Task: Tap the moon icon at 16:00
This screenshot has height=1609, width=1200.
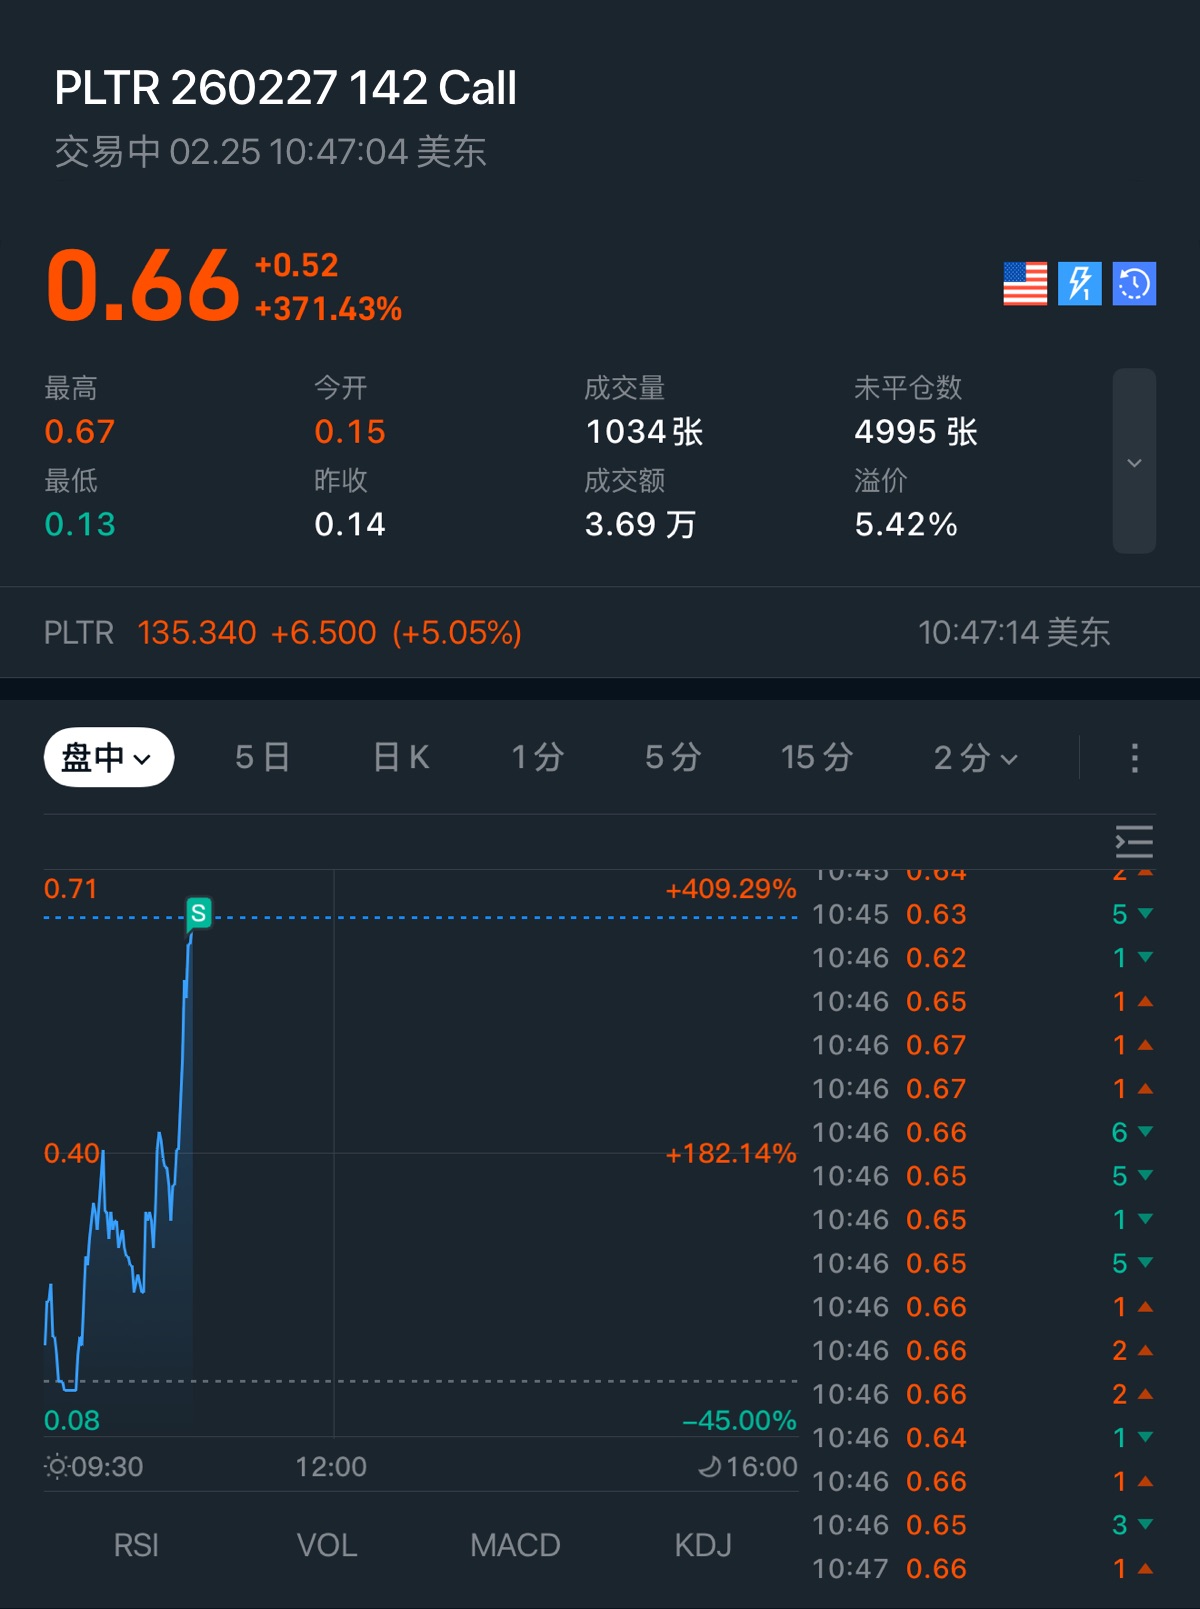Action: click(709, 1467)
